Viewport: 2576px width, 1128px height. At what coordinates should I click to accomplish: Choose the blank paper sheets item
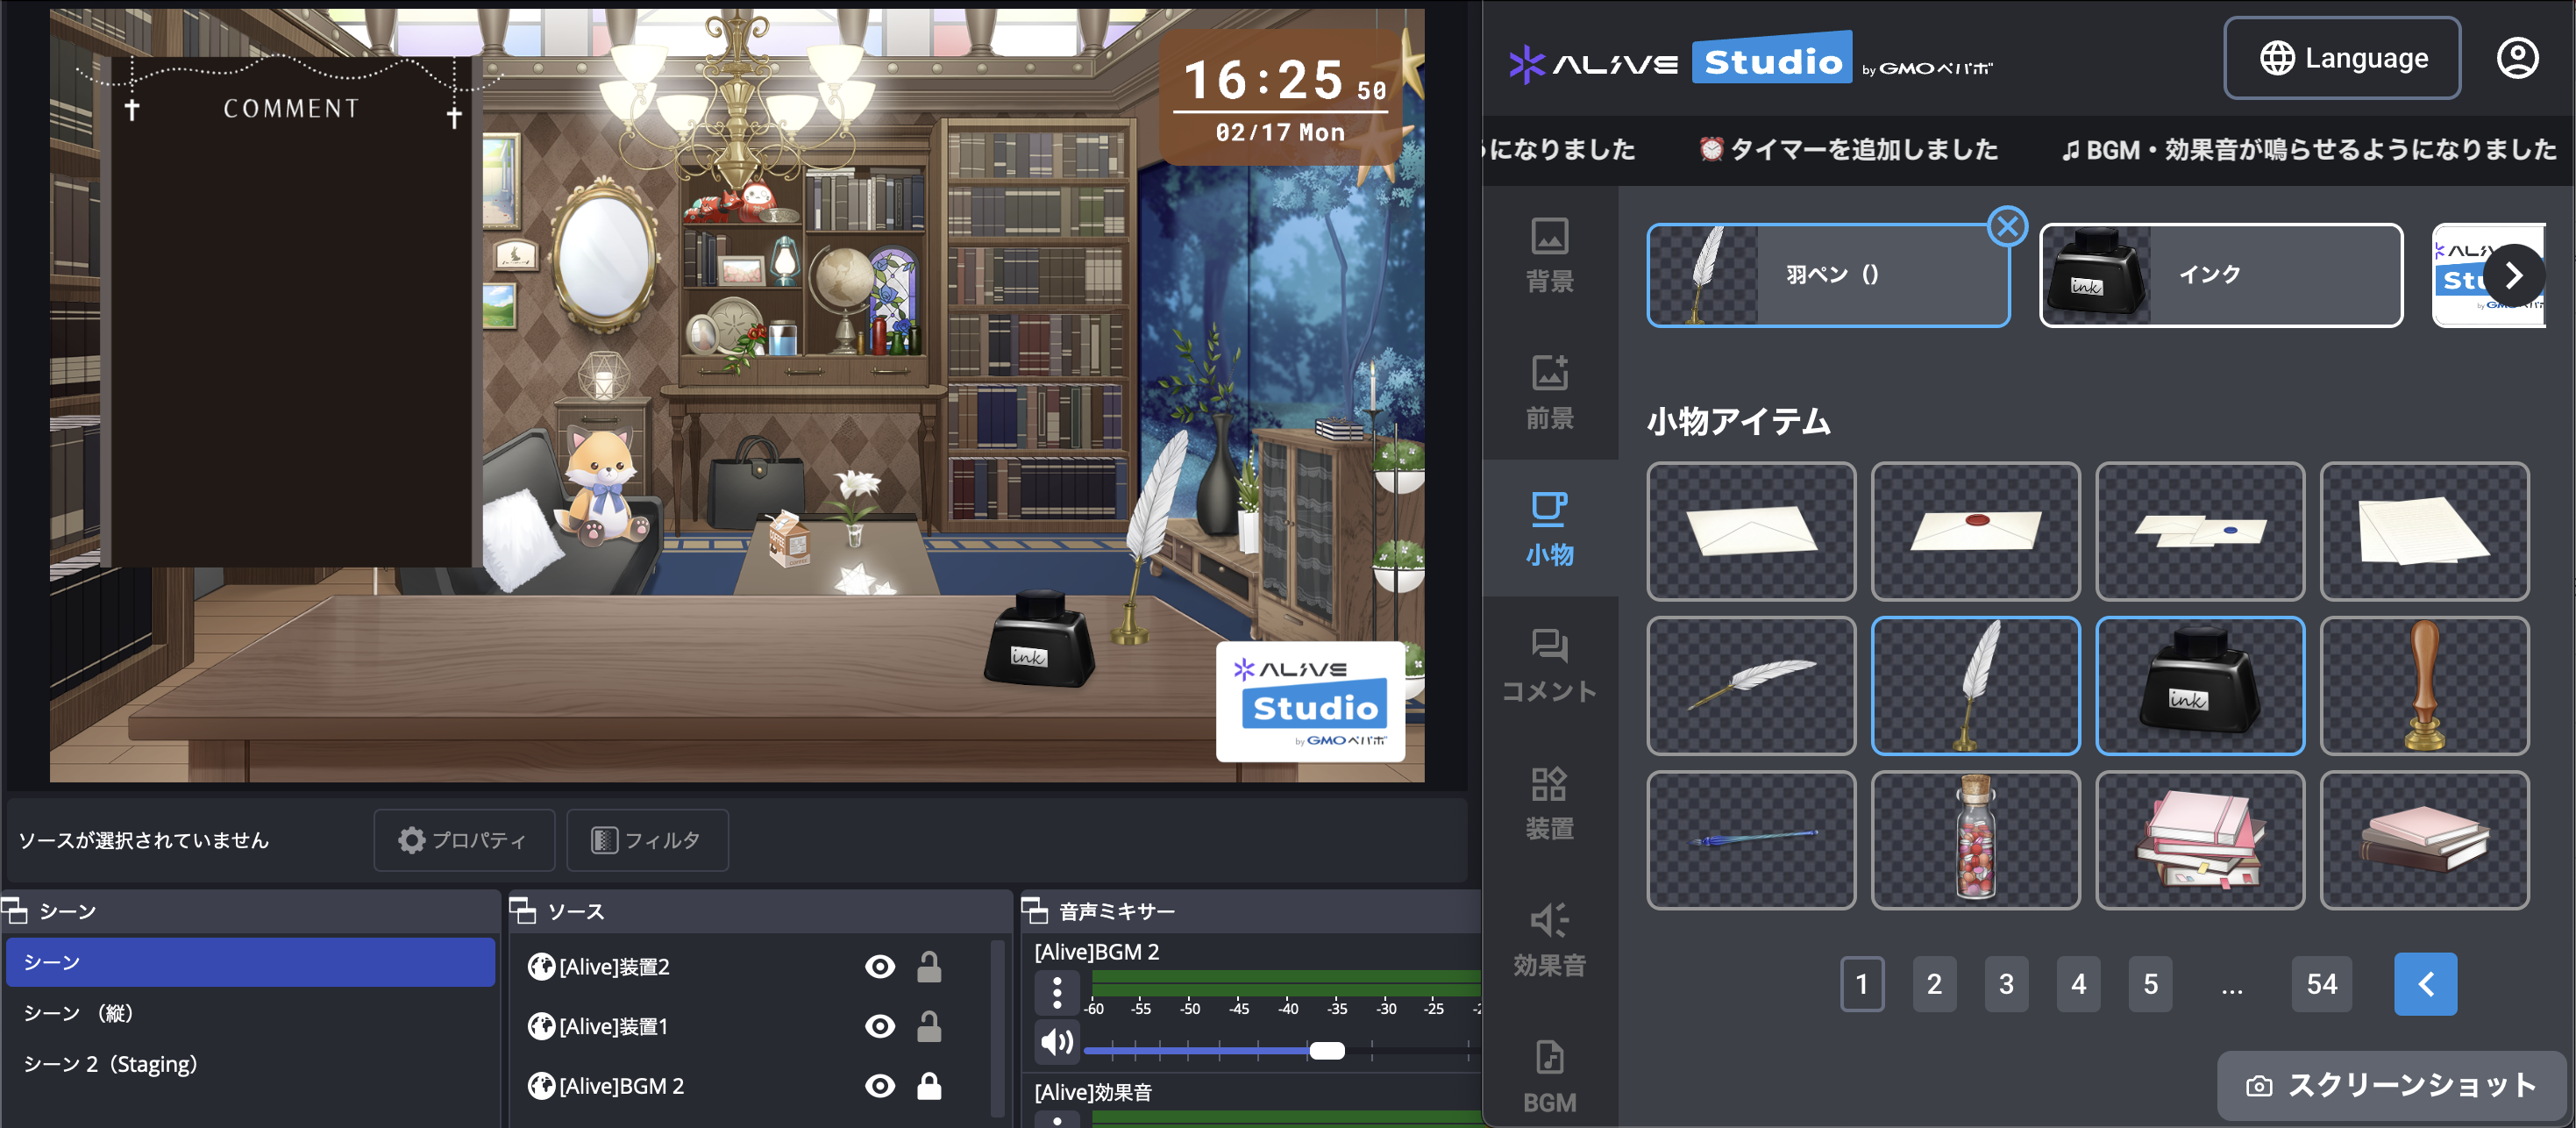[x=2424, y=531]
